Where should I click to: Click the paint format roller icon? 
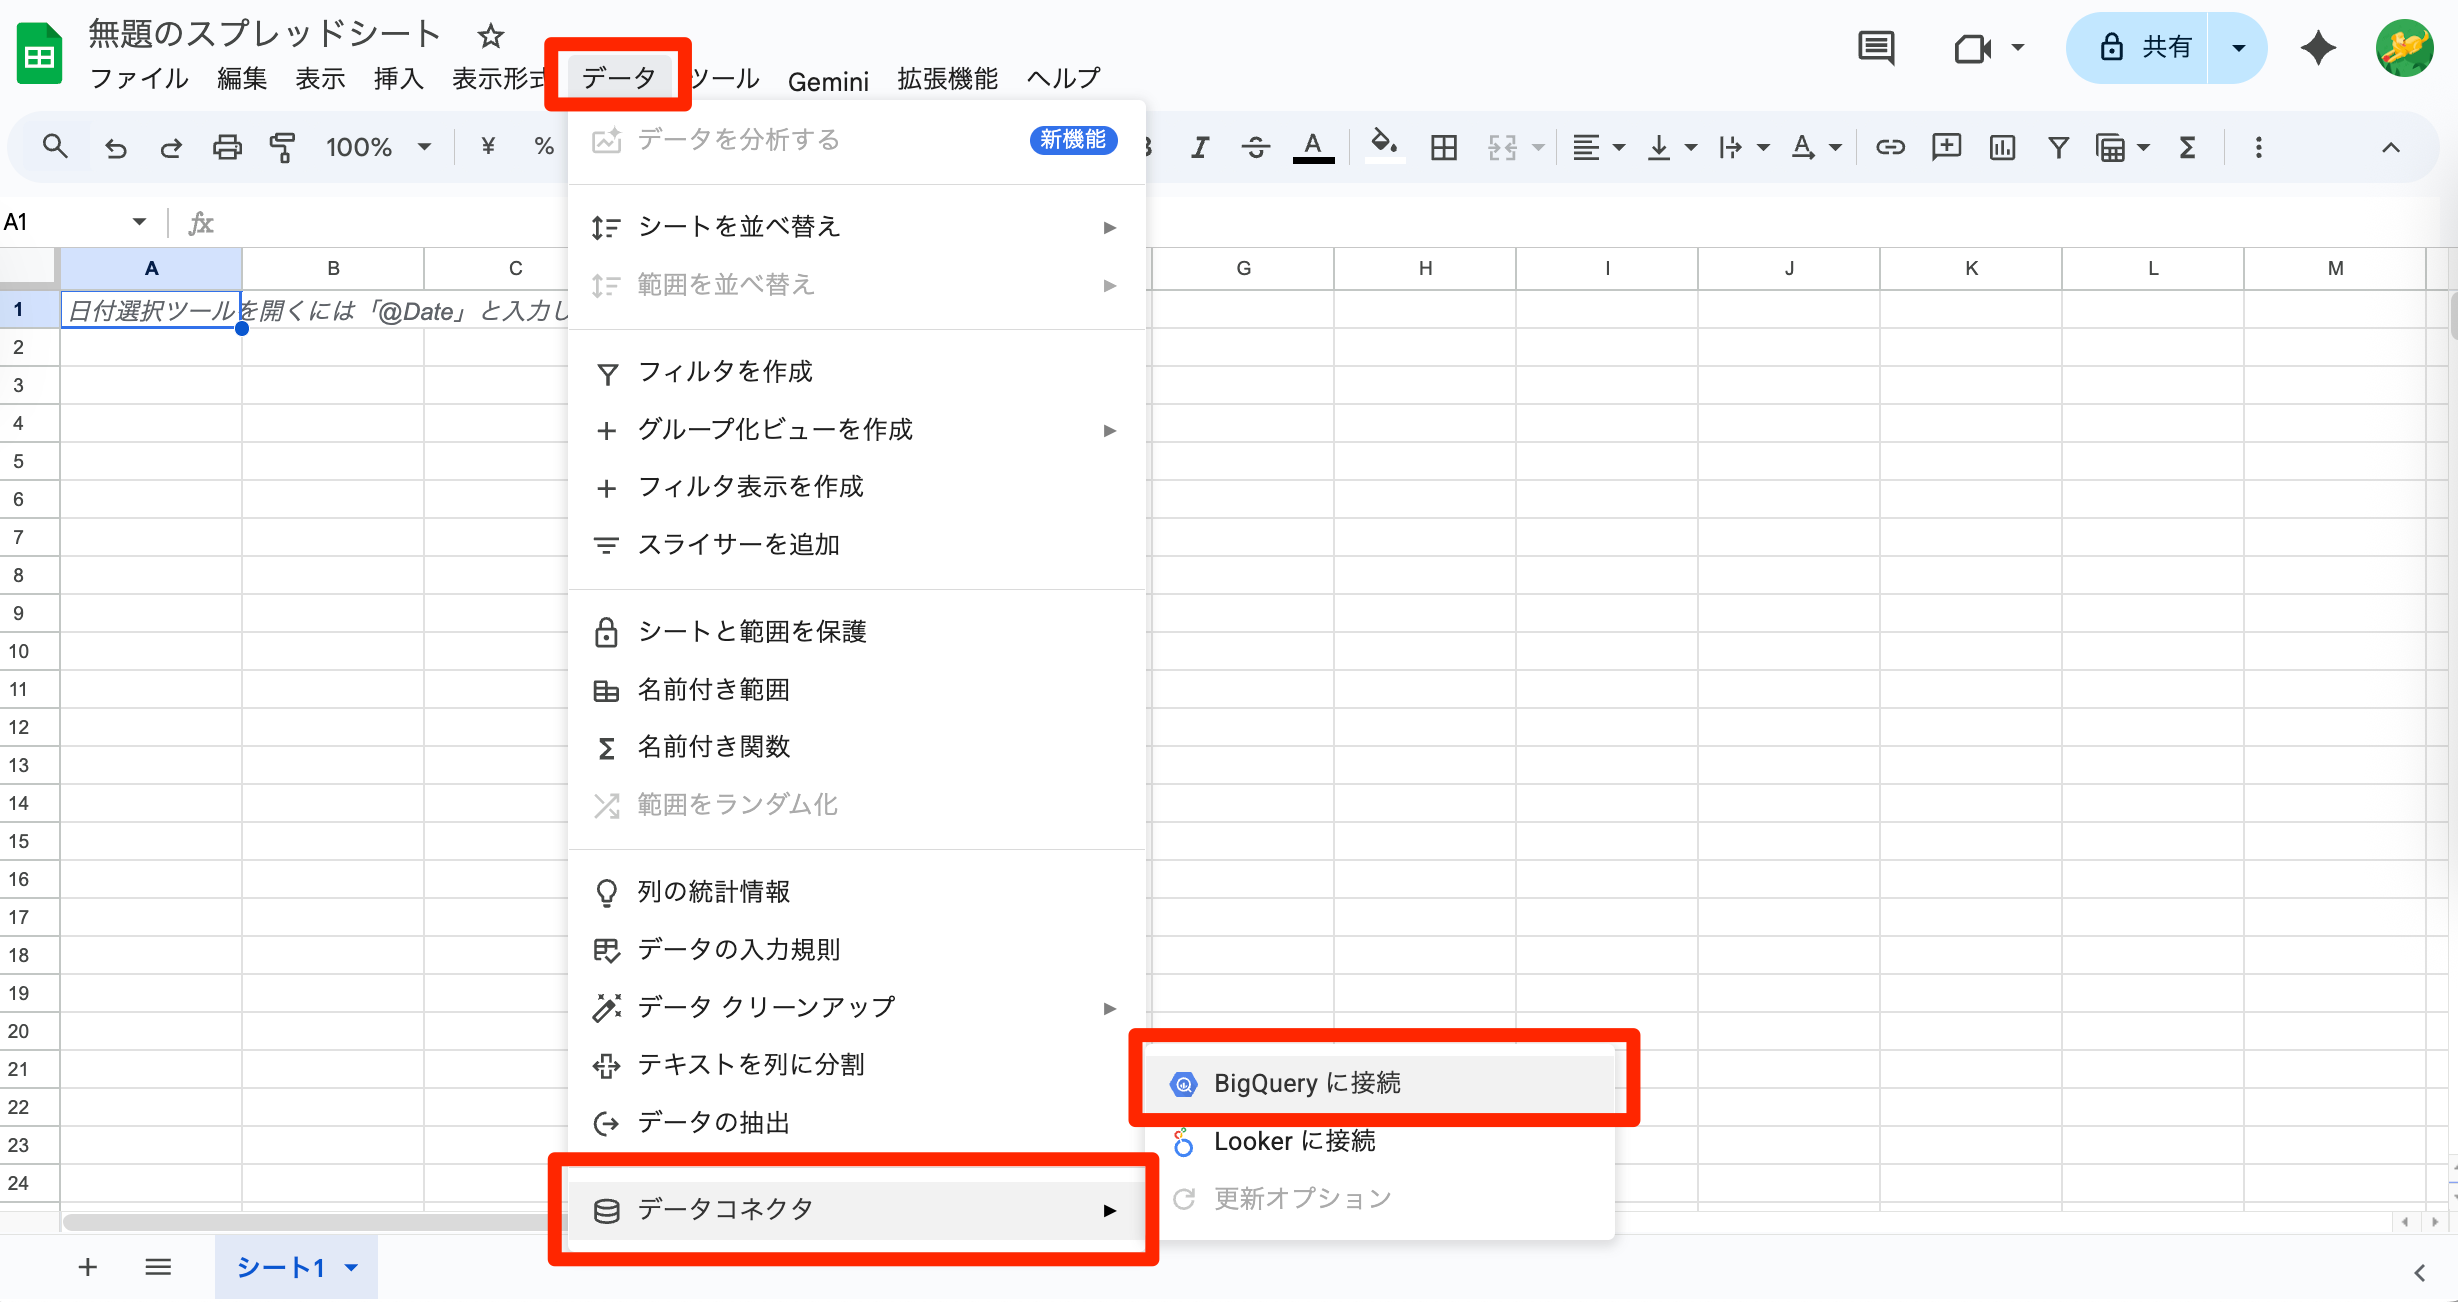(x=283, y=148)
